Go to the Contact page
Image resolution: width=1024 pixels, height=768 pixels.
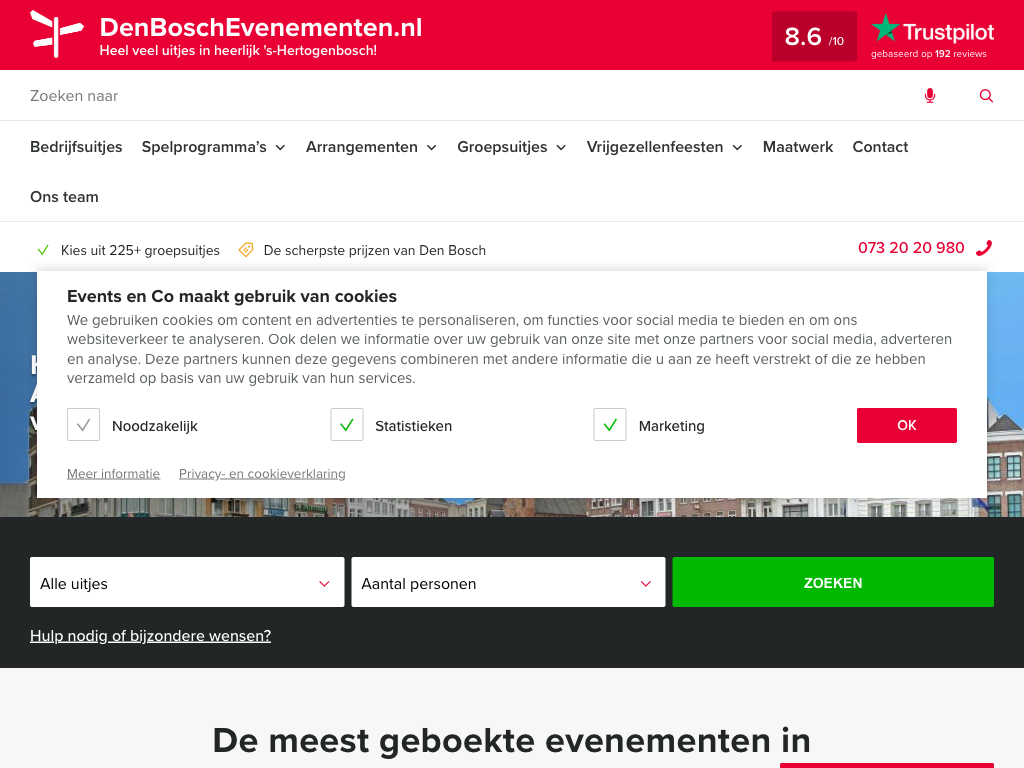coord(880,147)
